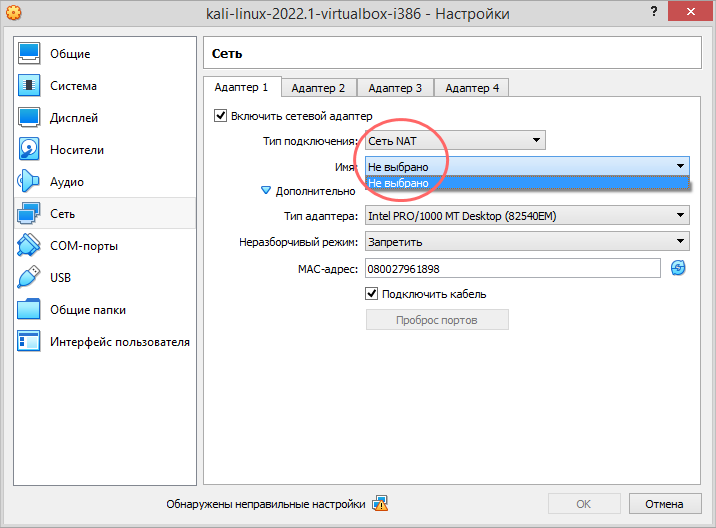Screen dimensions: 716x528
Task: Switch to Адаптер 3 tab
Action: (x=395, y=88)
